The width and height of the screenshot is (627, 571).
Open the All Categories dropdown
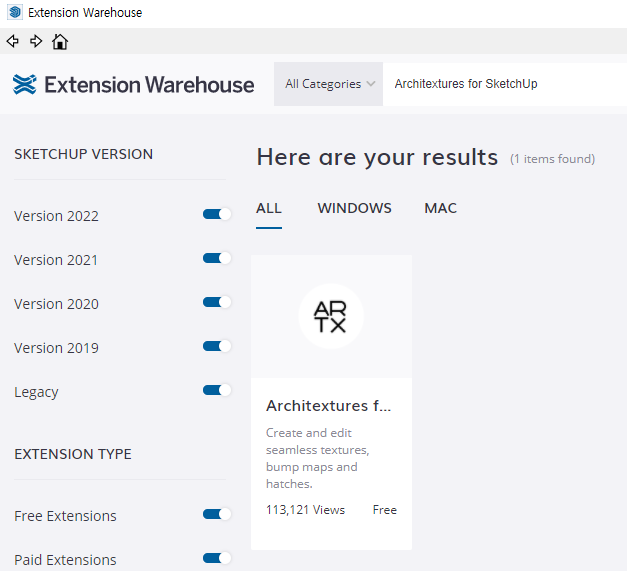pos(328,84)
